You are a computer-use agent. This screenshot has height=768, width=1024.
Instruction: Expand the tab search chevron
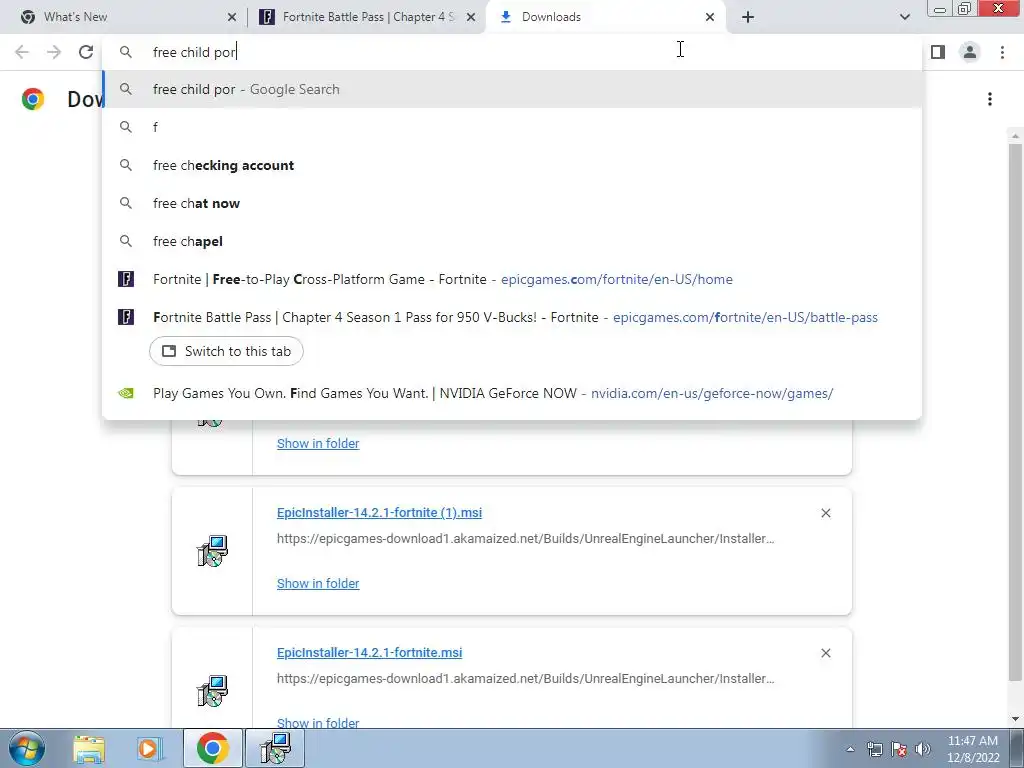[904, 17]
